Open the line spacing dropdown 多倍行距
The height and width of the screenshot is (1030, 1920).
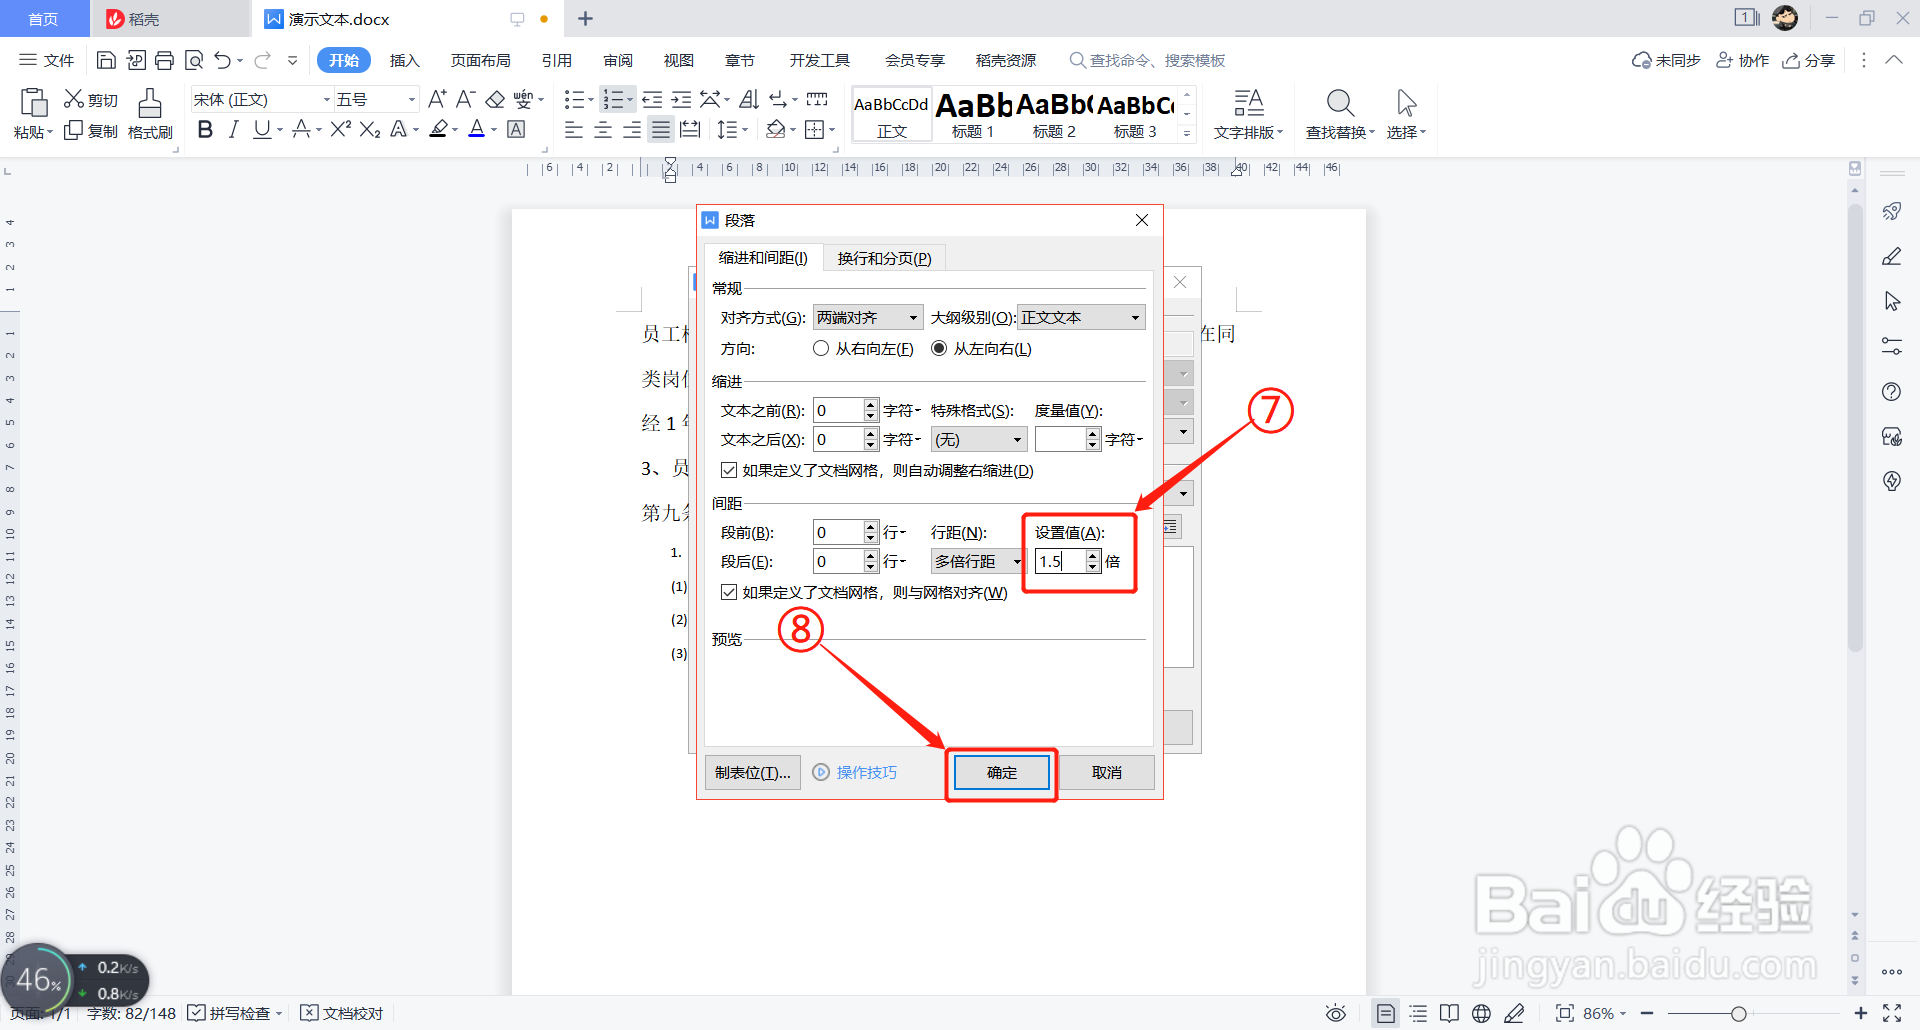(977, 561)
